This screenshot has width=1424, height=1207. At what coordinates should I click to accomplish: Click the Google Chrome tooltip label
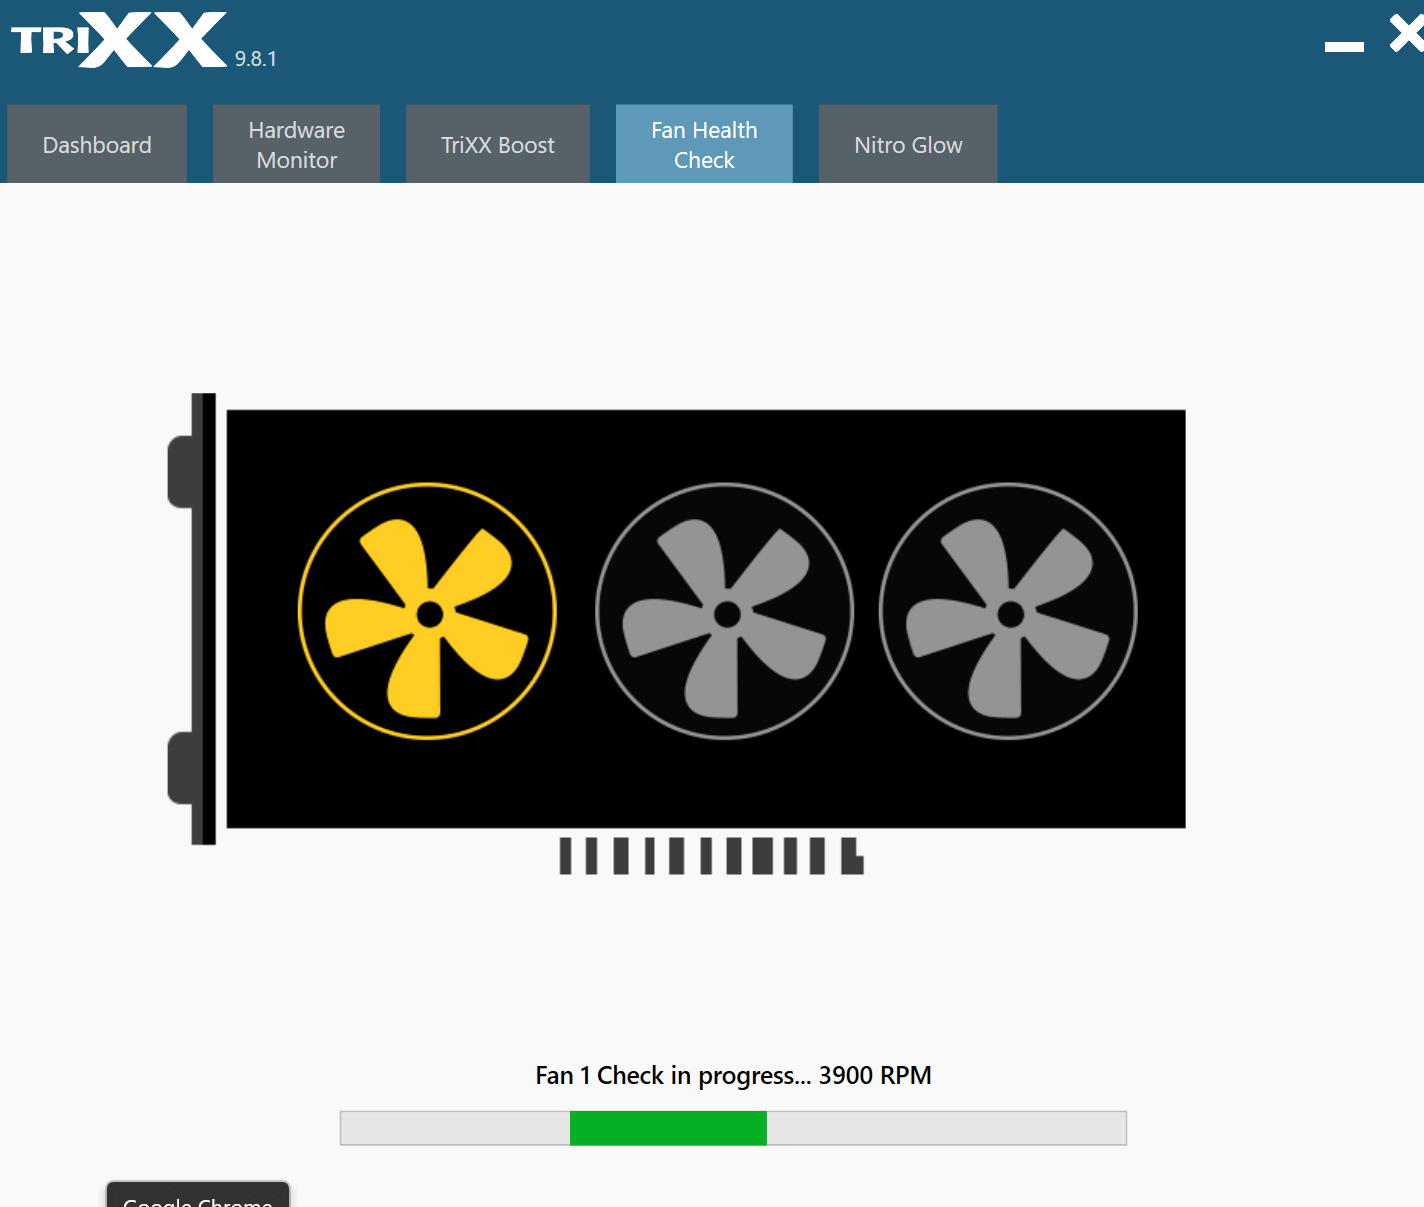point(198,1195)
